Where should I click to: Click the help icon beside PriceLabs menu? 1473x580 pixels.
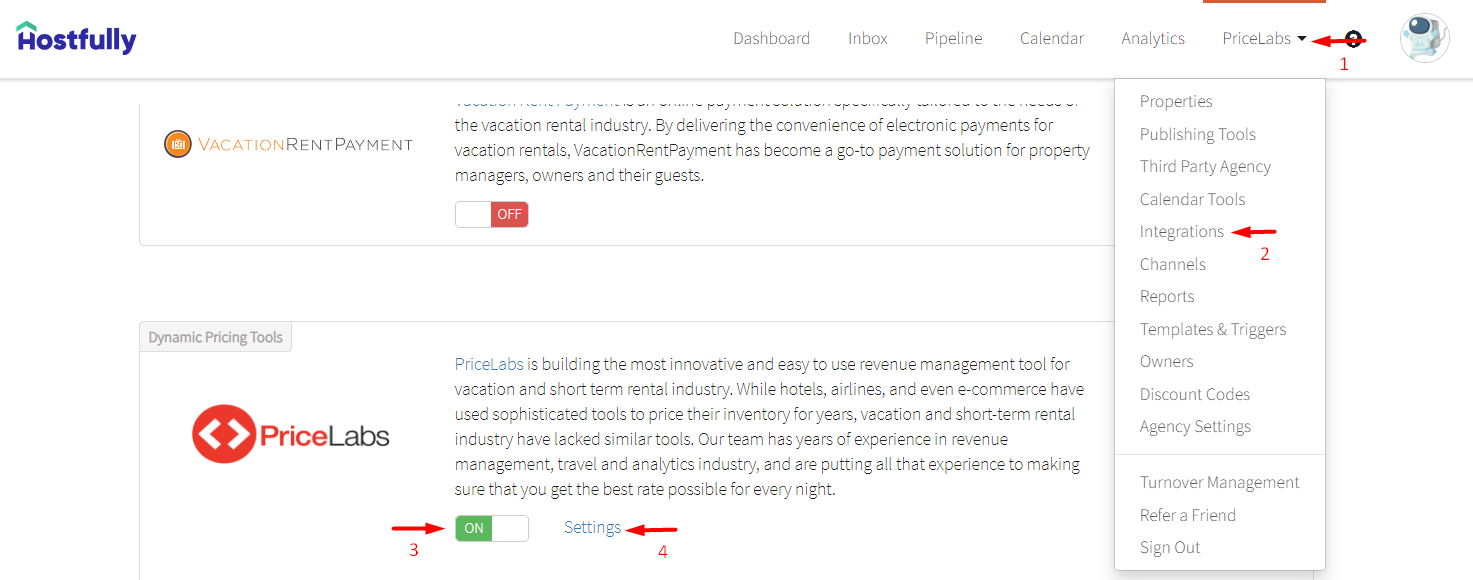point(1353,38)
